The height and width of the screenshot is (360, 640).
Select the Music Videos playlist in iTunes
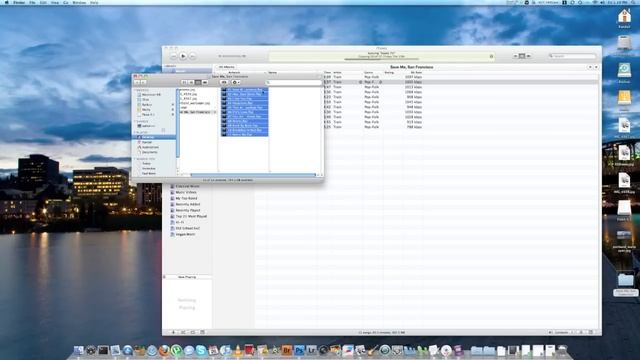pyautogui.click(x=186, y=192)
